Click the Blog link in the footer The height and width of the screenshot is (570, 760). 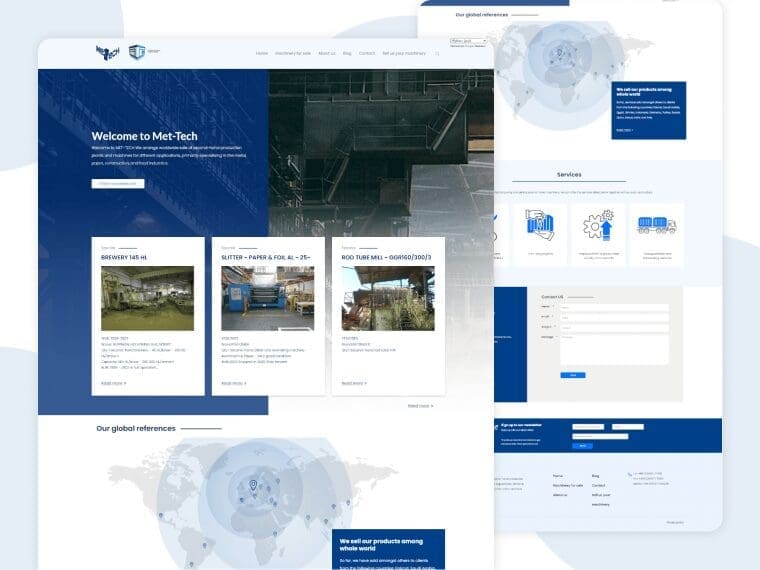[595, 476]
